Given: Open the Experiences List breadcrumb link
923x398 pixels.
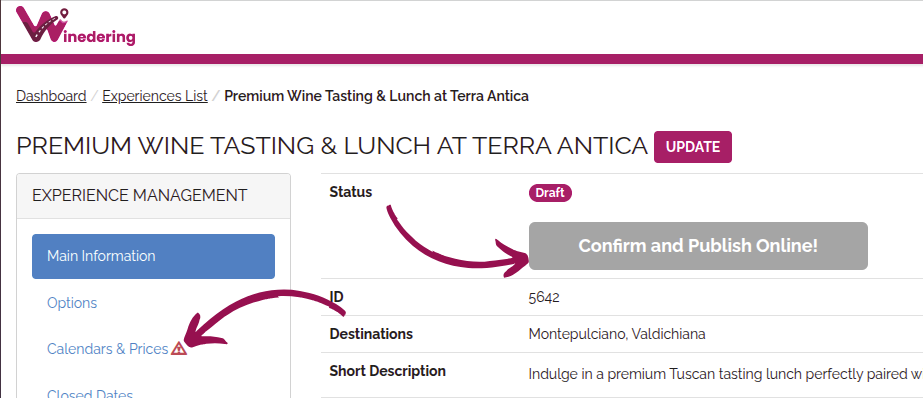Looking at the screenshot, I should [x=155, y=96].
